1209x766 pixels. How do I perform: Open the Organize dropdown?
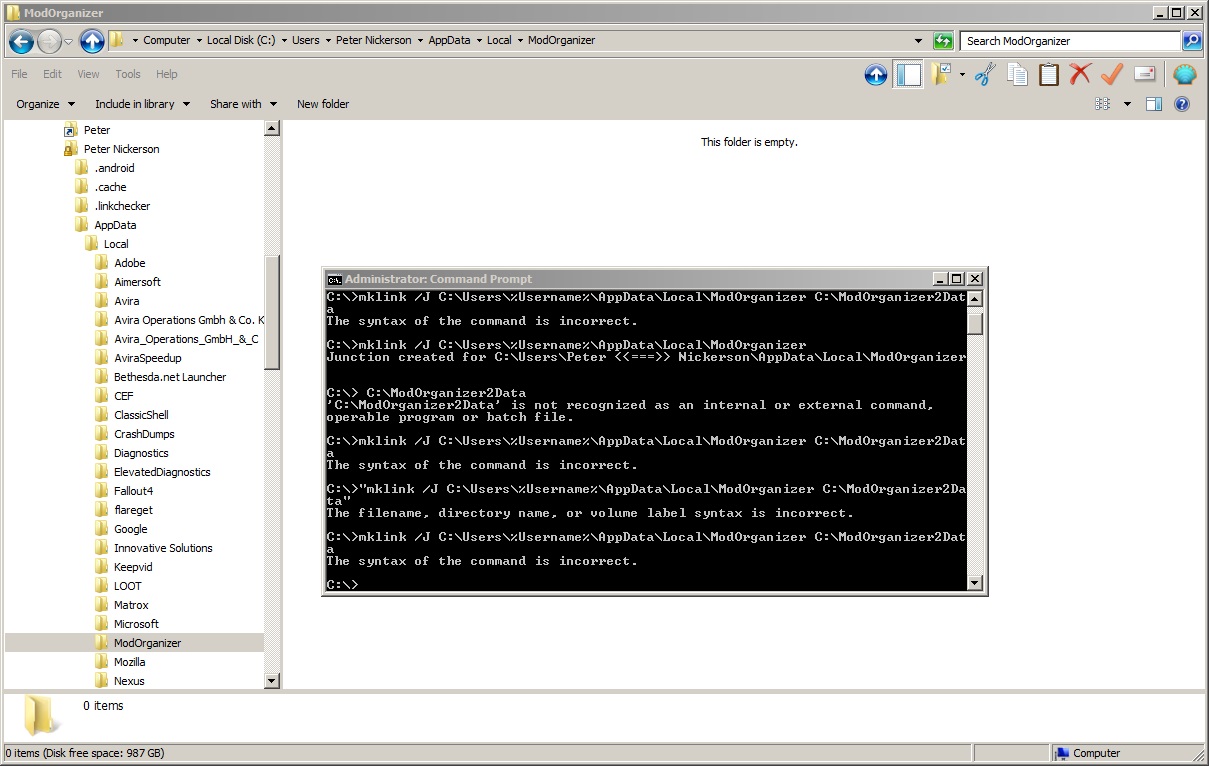[46, 104]
